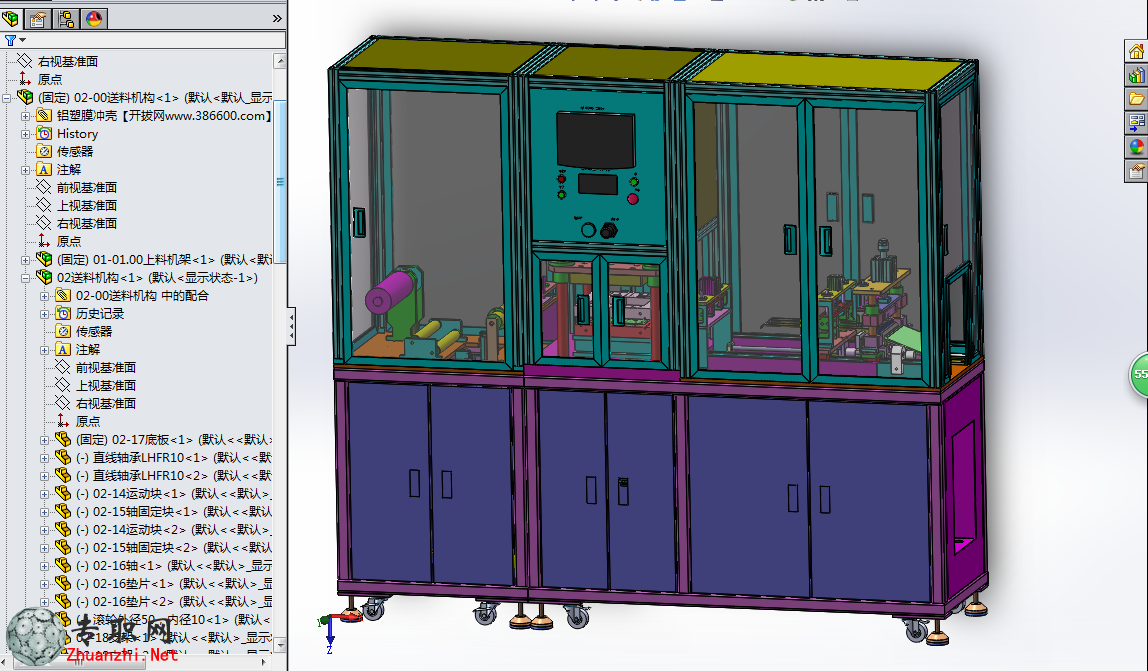Image resolution: width=1148 pixels, height=671 pixels.
Task: Open the FeatureManager design tree tab
Action: [x=11, y=18]
